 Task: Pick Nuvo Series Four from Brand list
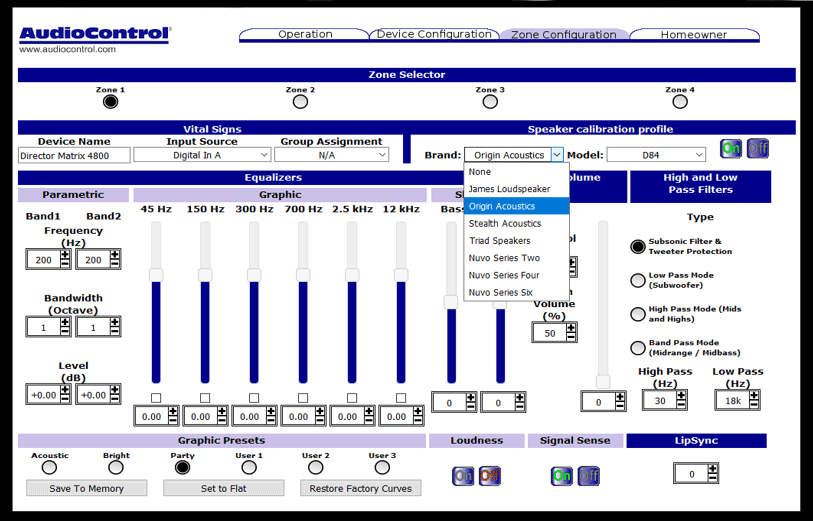coord(516,275)
